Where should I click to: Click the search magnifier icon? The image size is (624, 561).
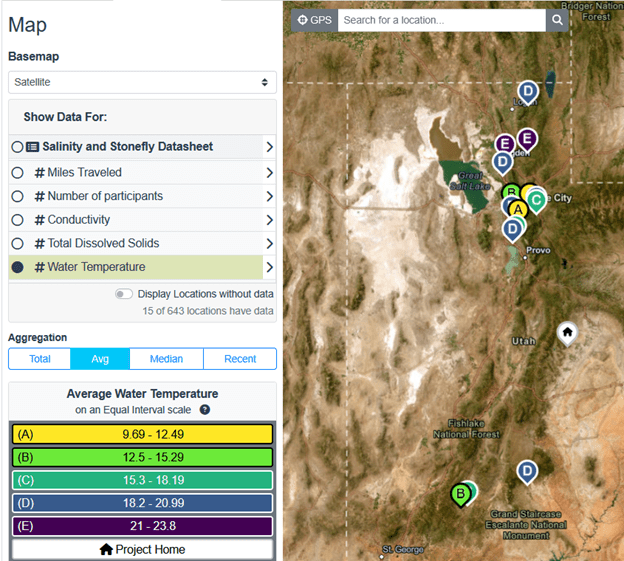[557, 20]
